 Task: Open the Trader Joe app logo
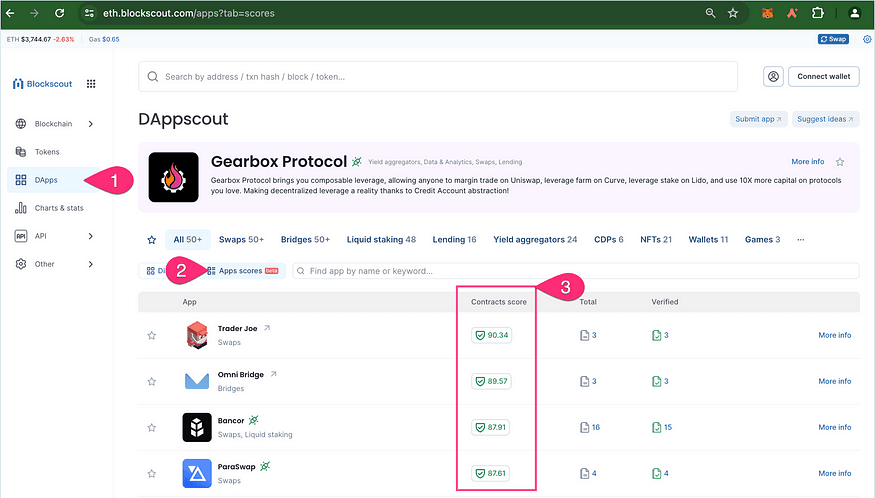coord(196,335)
